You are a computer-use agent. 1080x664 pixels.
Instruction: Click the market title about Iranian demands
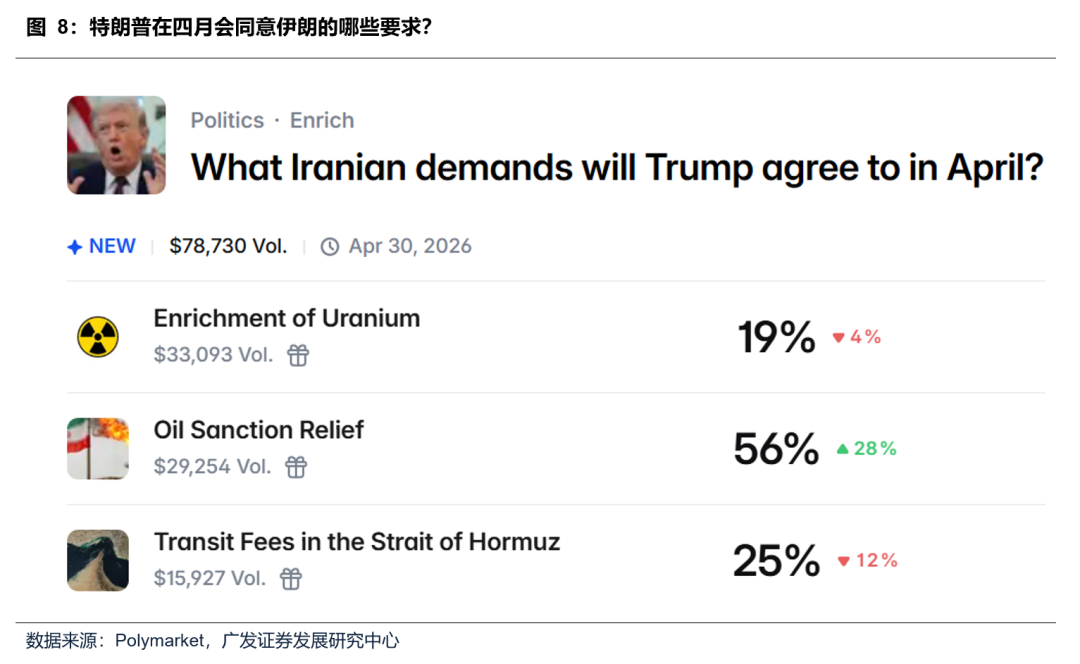coord(616,167)
